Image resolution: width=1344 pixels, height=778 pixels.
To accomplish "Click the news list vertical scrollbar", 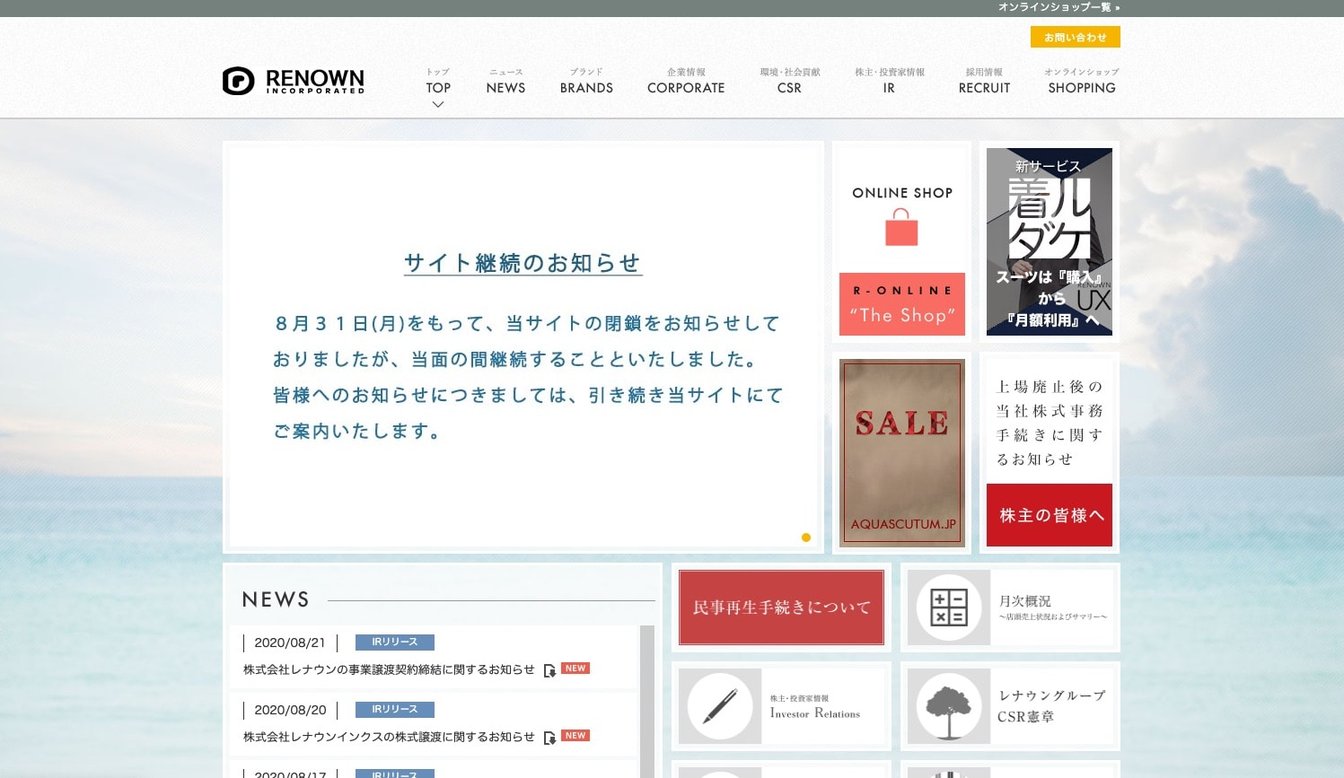I will 647,700.
